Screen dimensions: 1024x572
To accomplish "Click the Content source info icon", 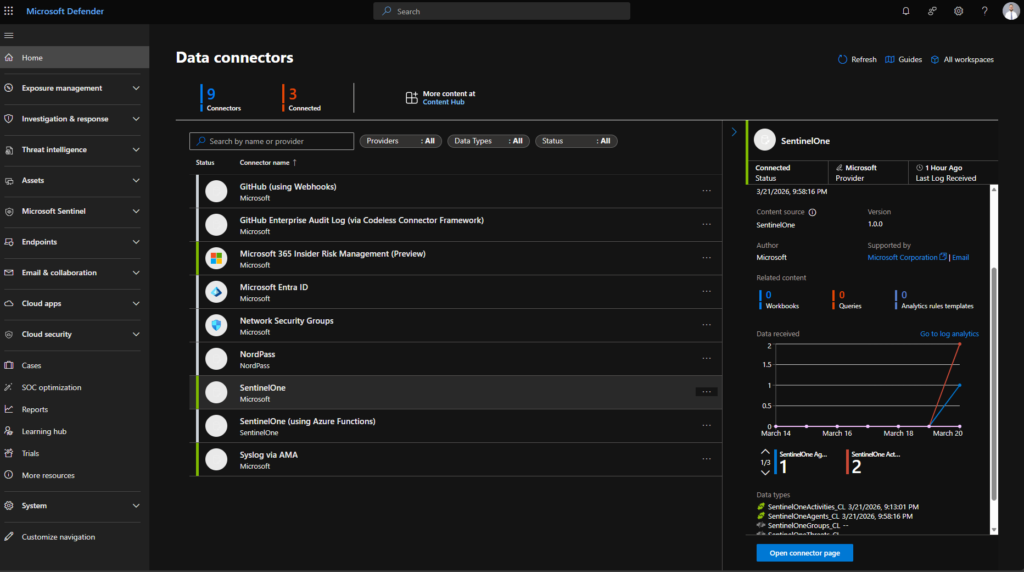I will [812, 212].
